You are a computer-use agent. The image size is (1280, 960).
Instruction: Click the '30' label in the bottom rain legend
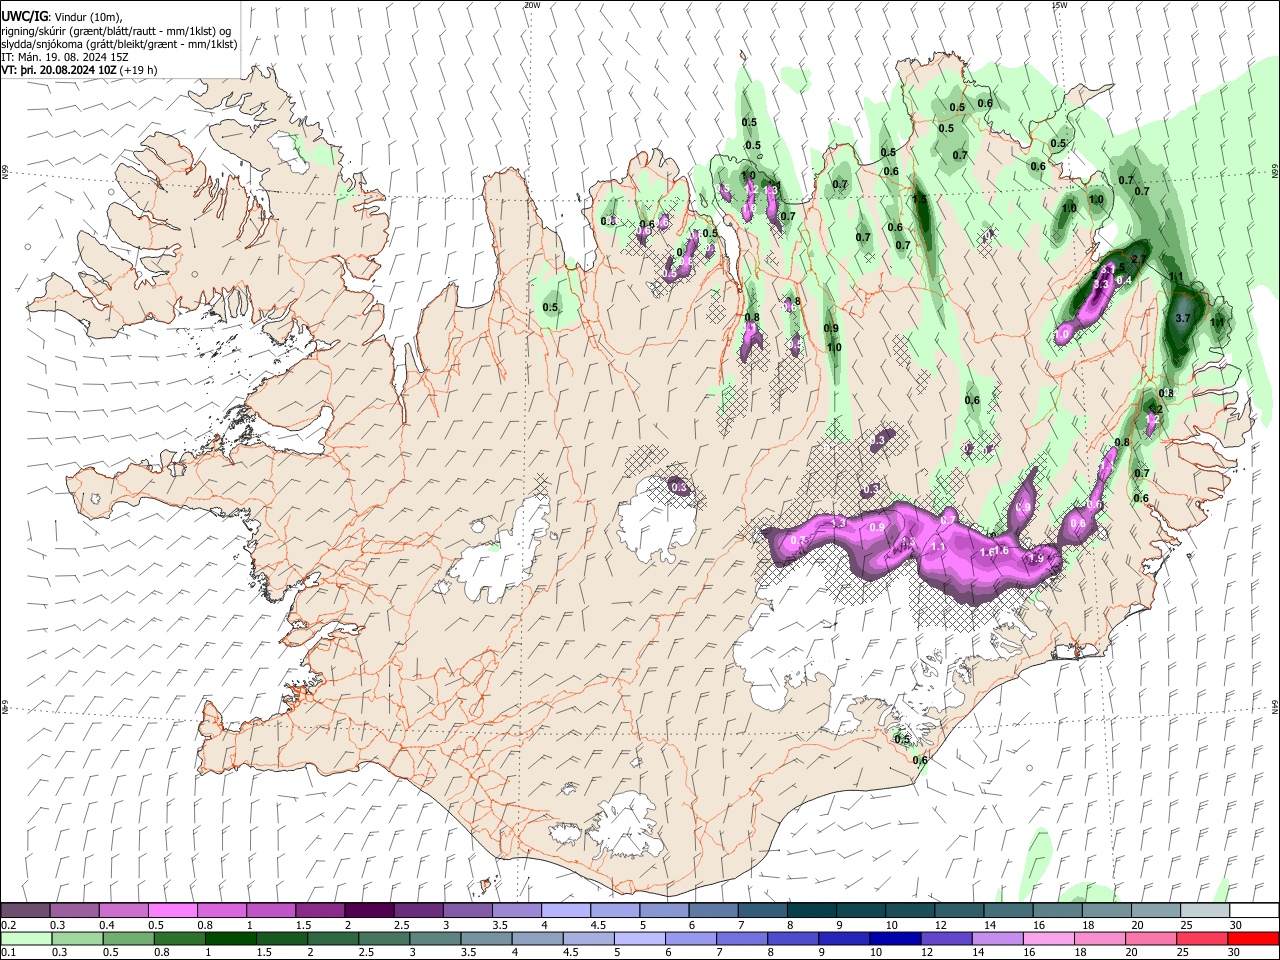pyautogui.click(x=1235, y=952)
